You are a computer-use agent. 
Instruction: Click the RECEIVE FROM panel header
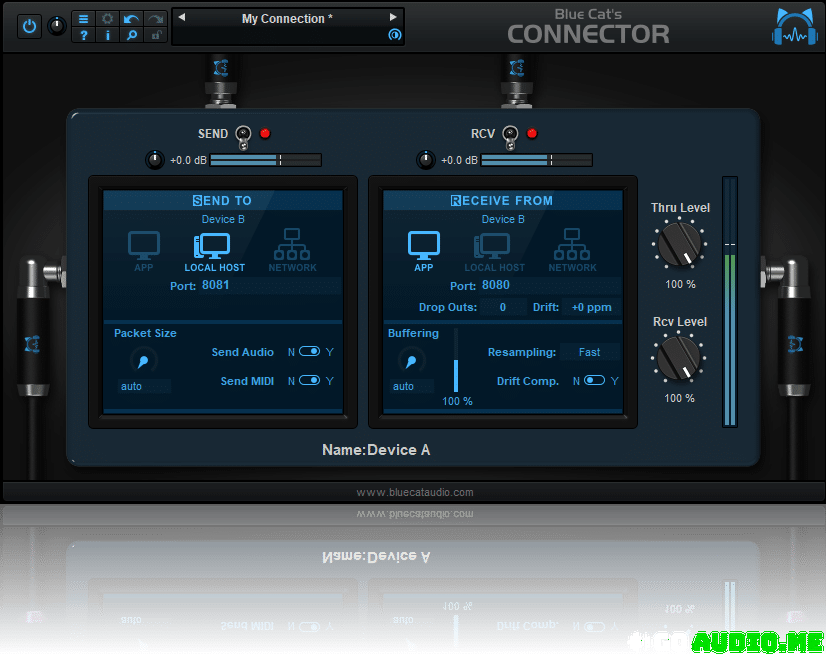pyautogui.click(x=503, y=200)
